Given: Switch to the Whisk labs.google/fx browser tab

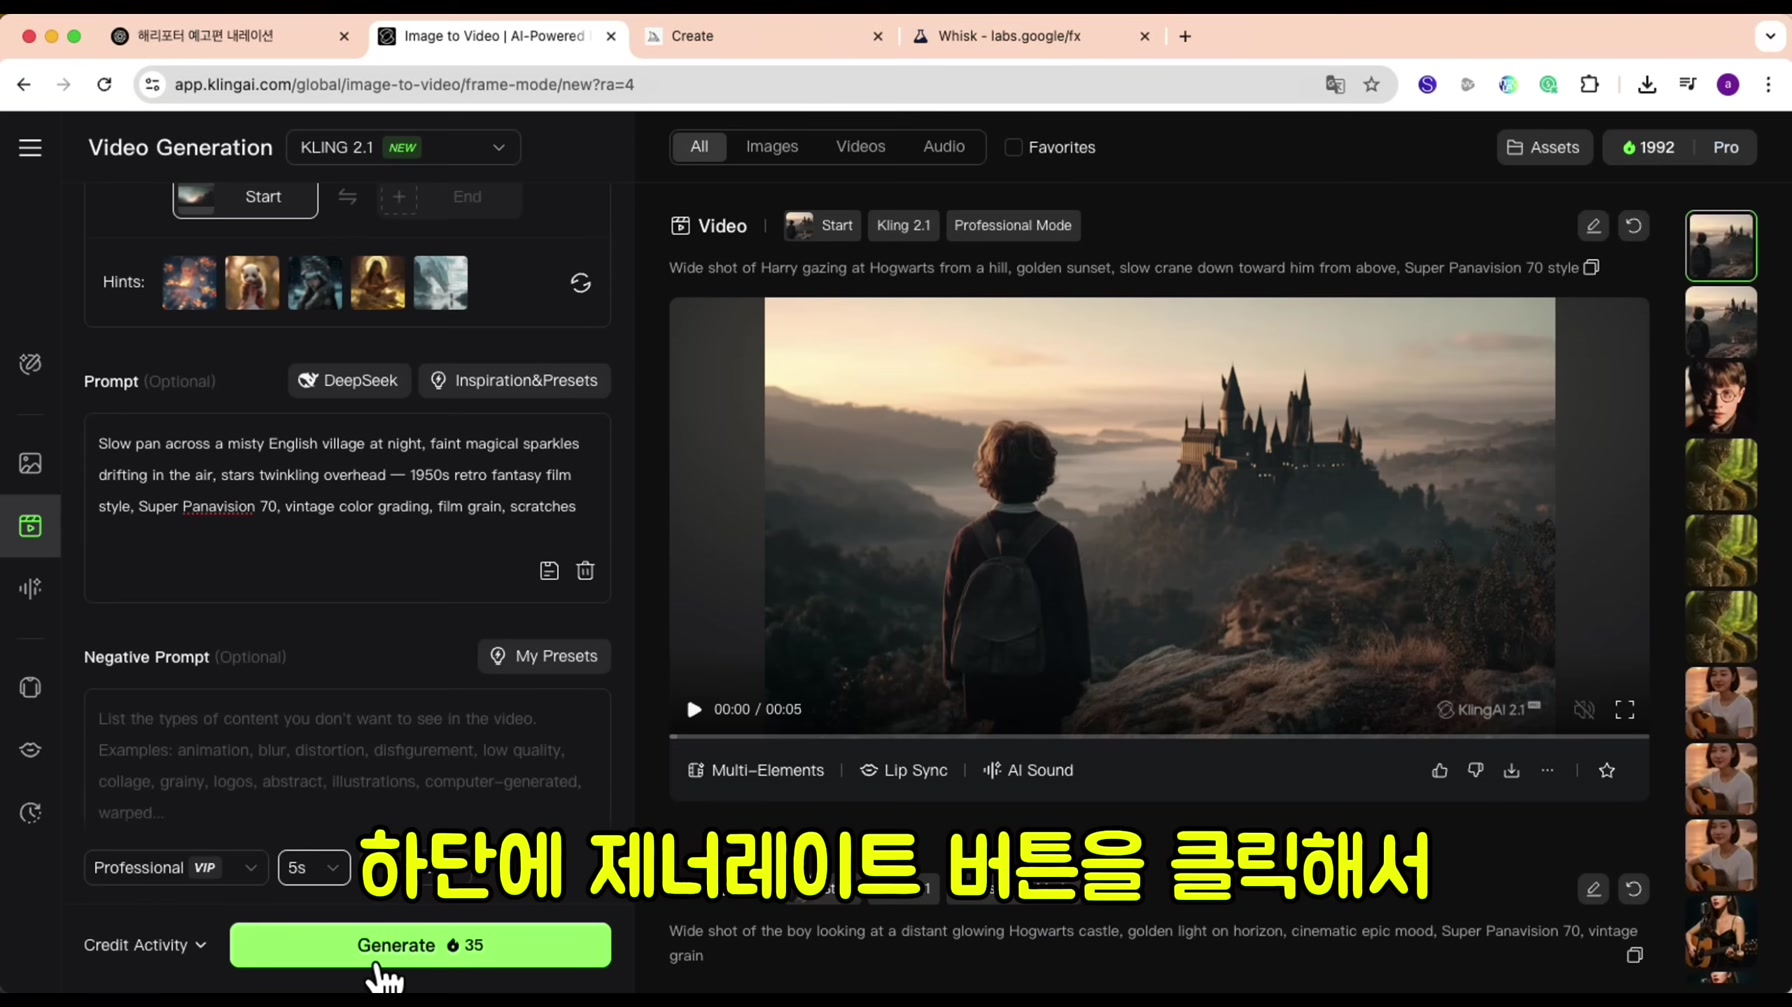Looking at the screenshot, I should click(x=1030, y=36).
